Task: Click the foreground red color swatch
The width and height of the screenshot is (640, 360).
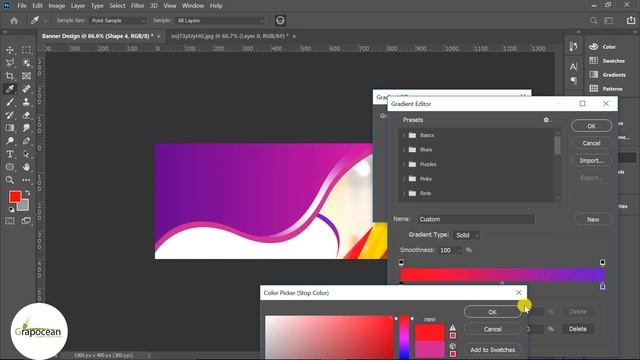Action: pyautogui.click(x=15, y=197)
